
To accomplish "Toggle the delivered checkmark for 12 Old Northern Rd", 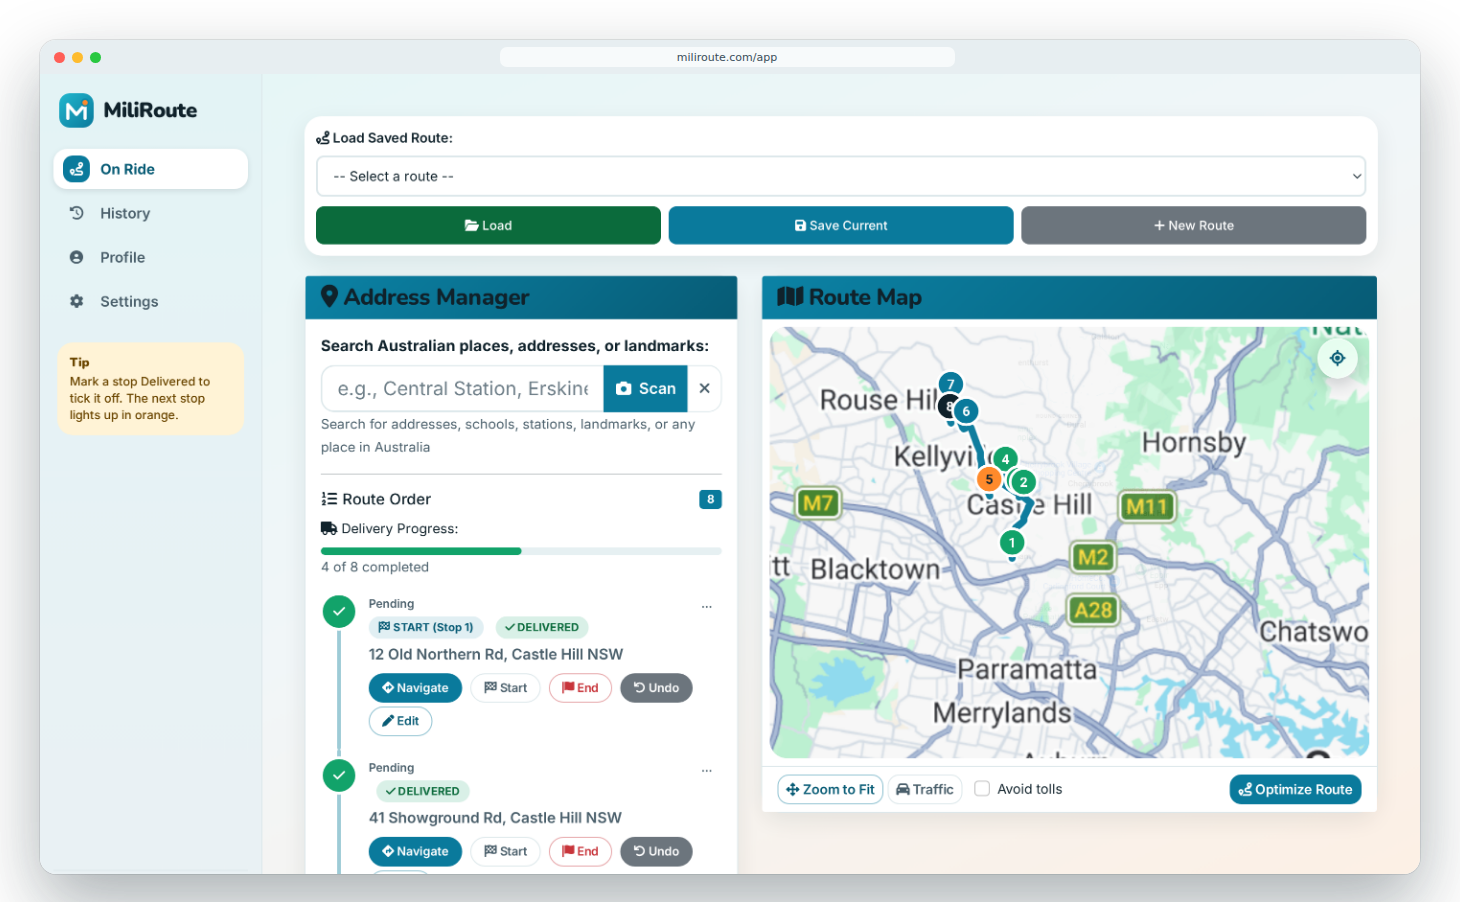I will click(339, 611).
